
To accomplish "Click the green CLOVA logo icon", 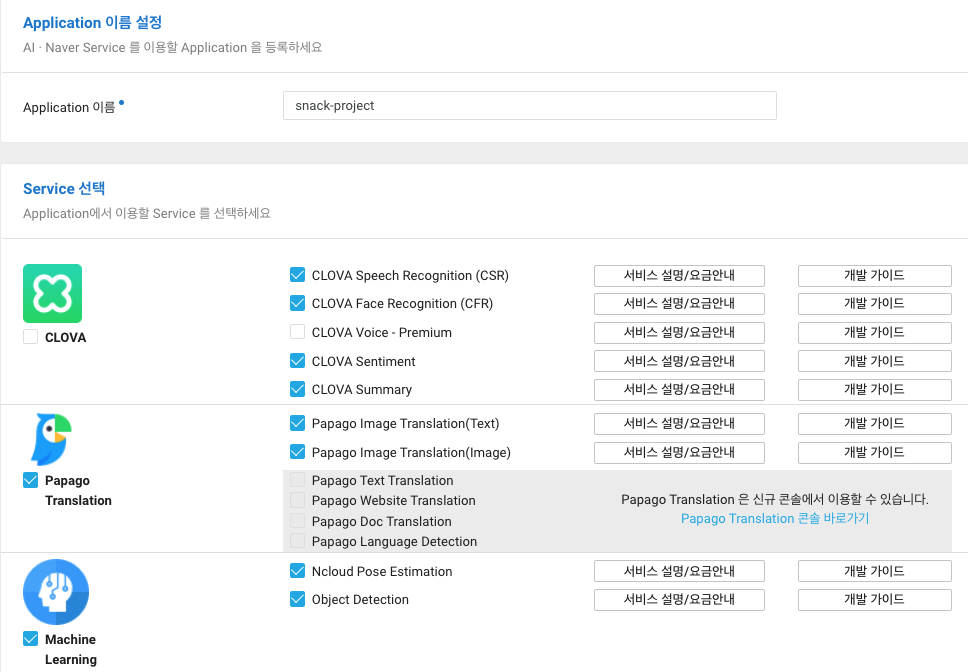I will (52, 294).
